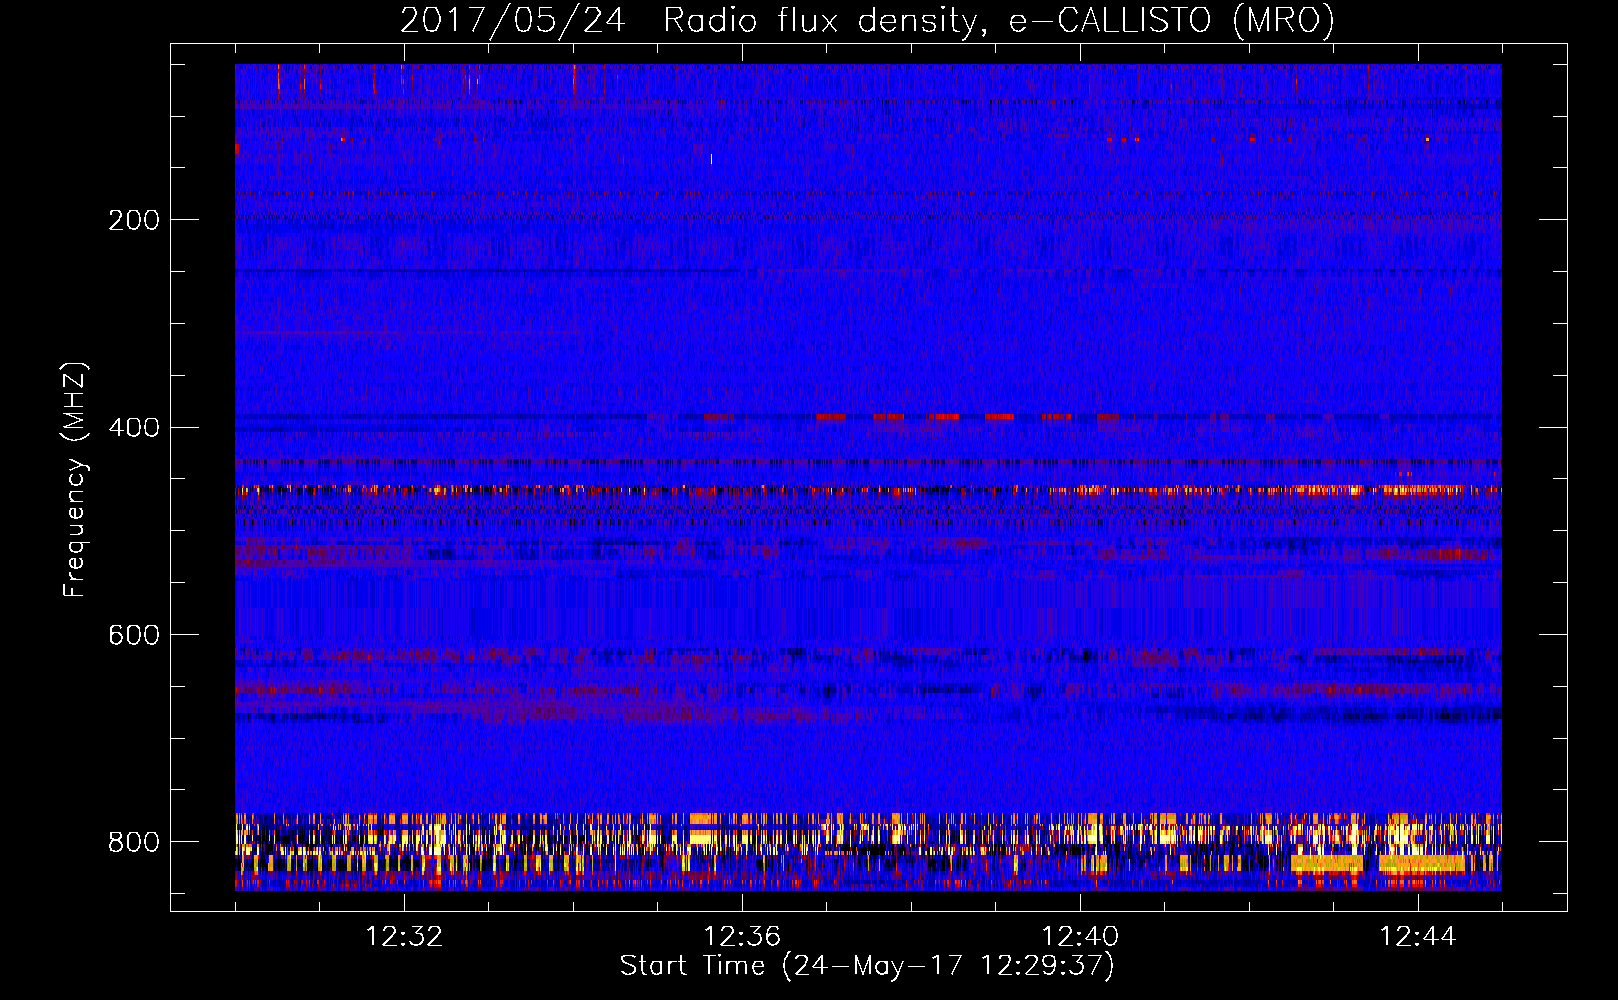
Task: Click the 600 frequency tick label
Action: tap(134, 635)
